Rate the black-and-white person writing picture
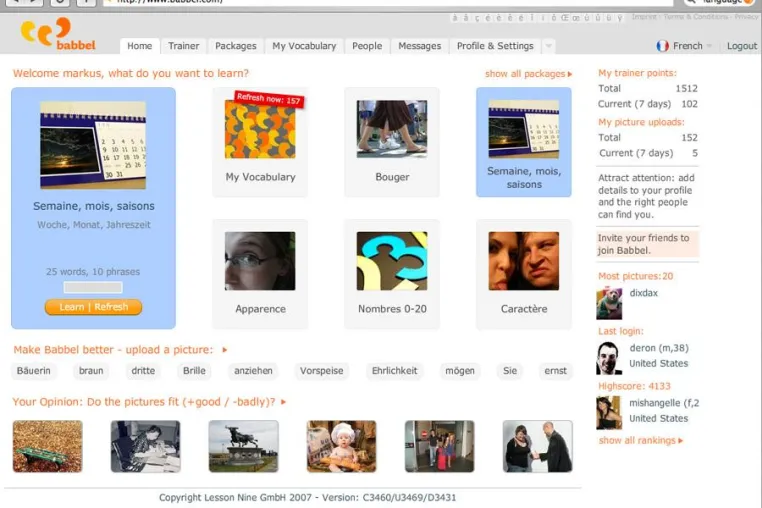The image size is (762, 508). (x=145, y=446)
